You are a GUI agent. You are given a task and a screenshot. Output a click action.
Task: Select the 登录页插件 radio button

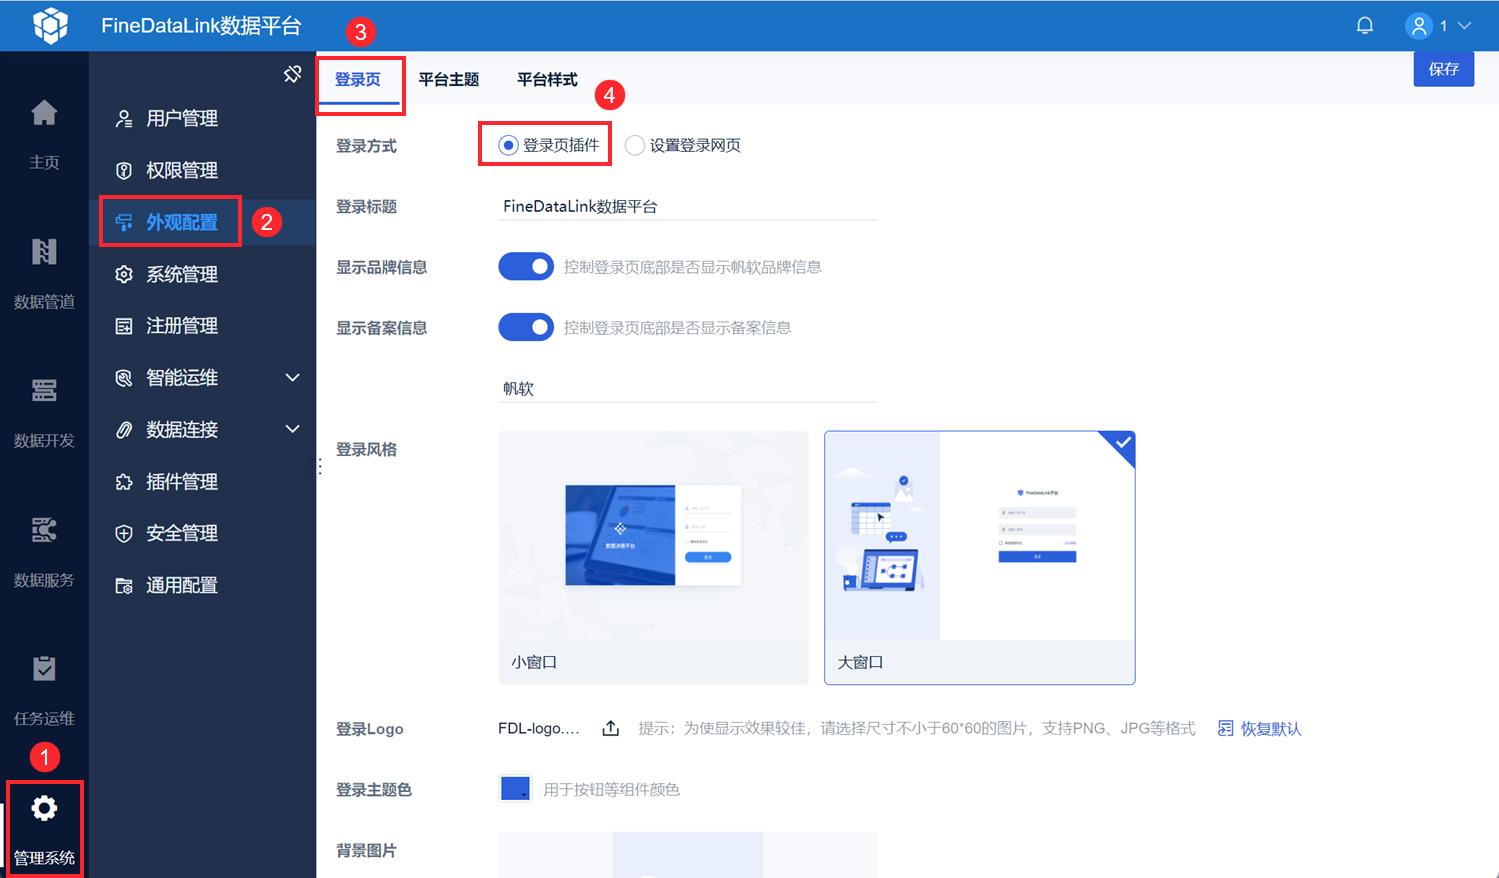(x=508, y=146)
